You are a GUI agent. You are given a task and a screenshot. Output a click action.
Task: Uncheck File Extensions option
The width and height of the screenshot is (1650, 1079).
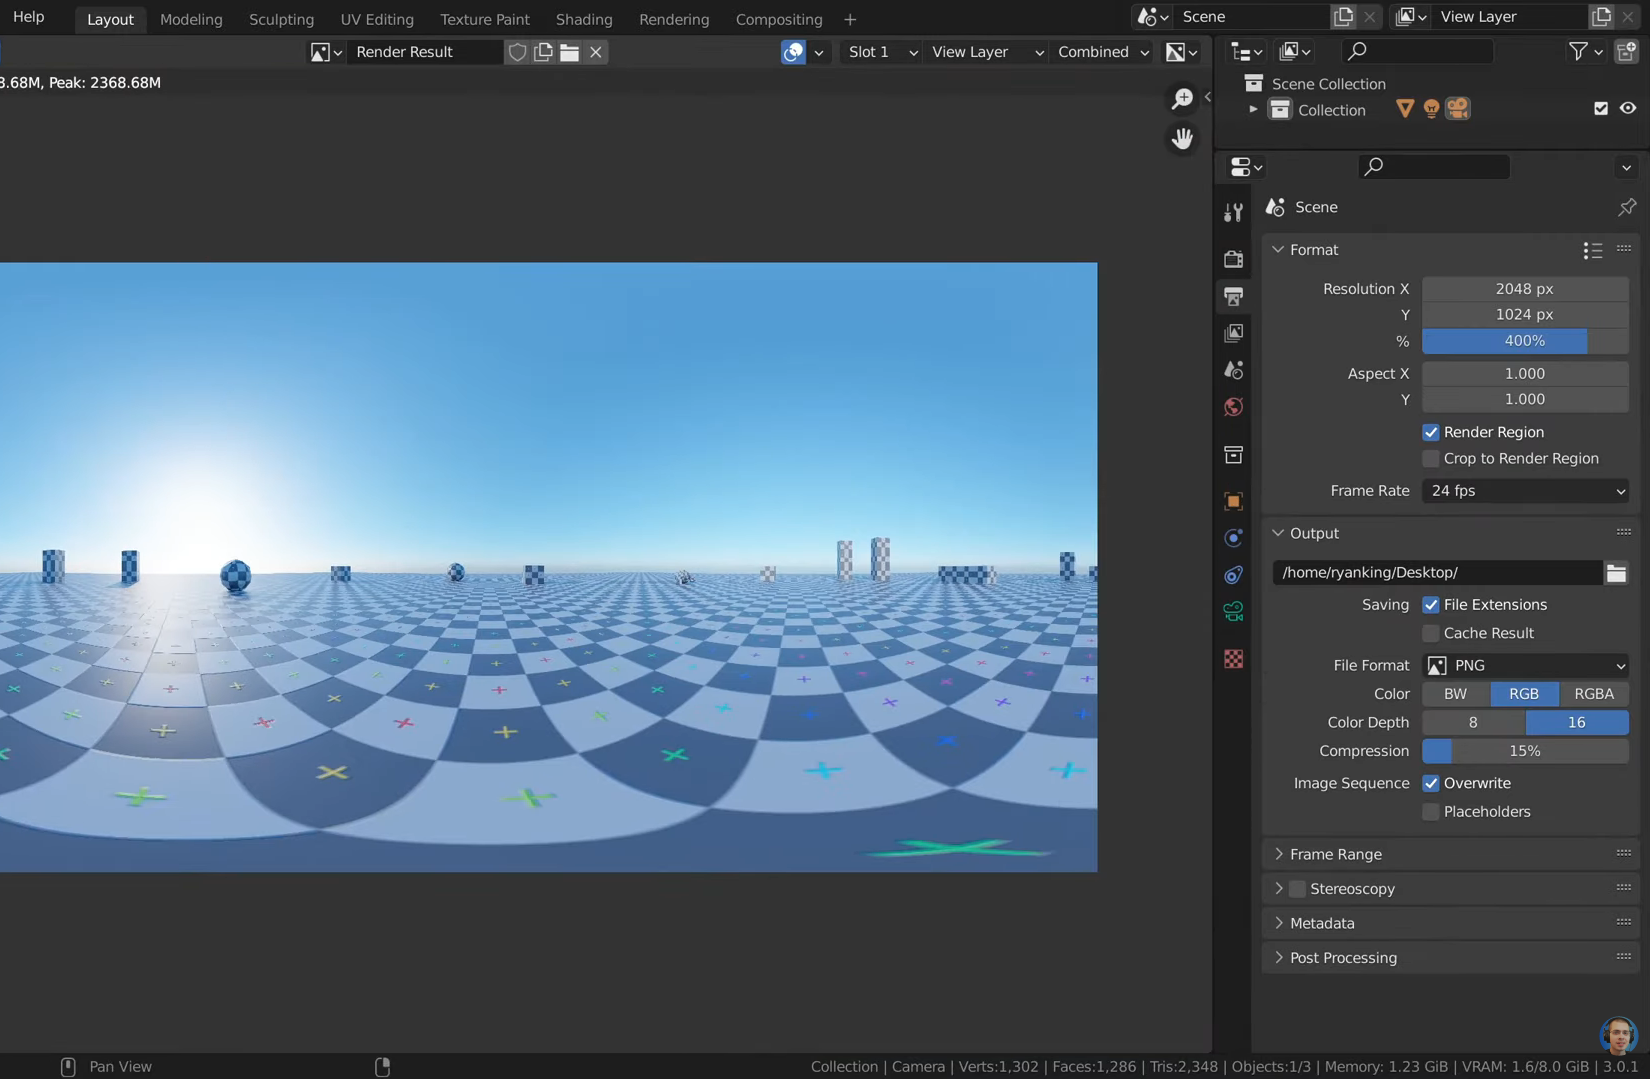1431,605
